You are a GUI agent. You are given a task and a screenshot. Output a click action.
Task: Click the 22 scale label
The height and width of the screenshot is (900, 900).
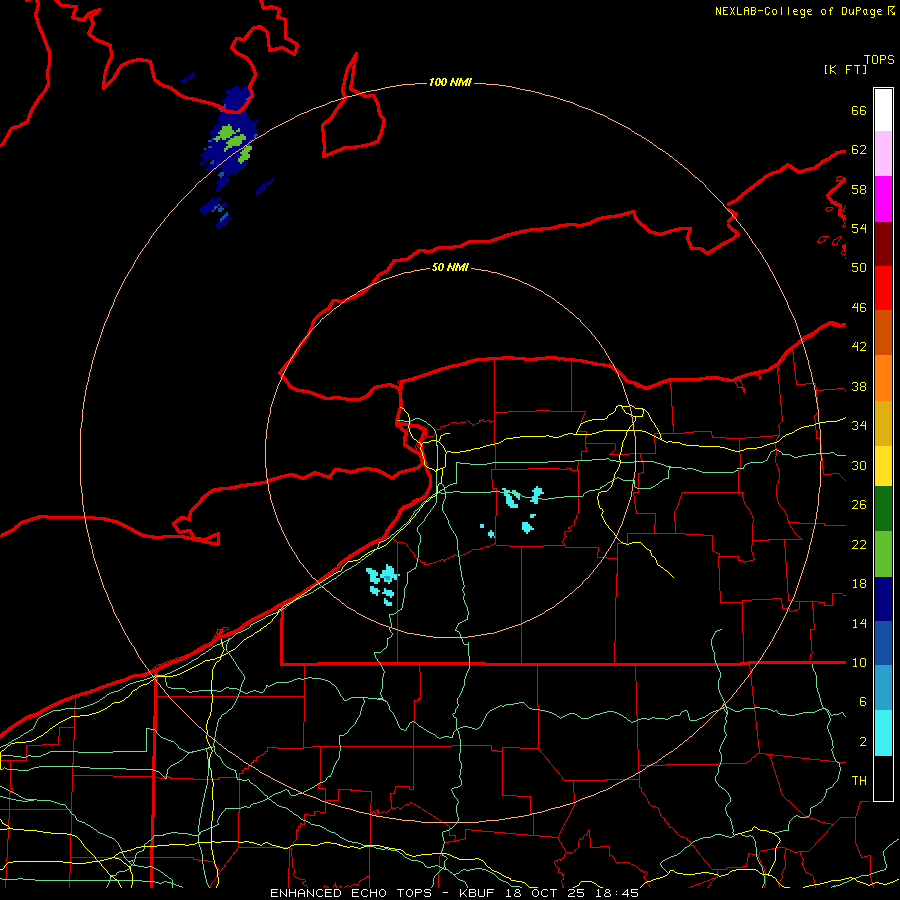859,544
